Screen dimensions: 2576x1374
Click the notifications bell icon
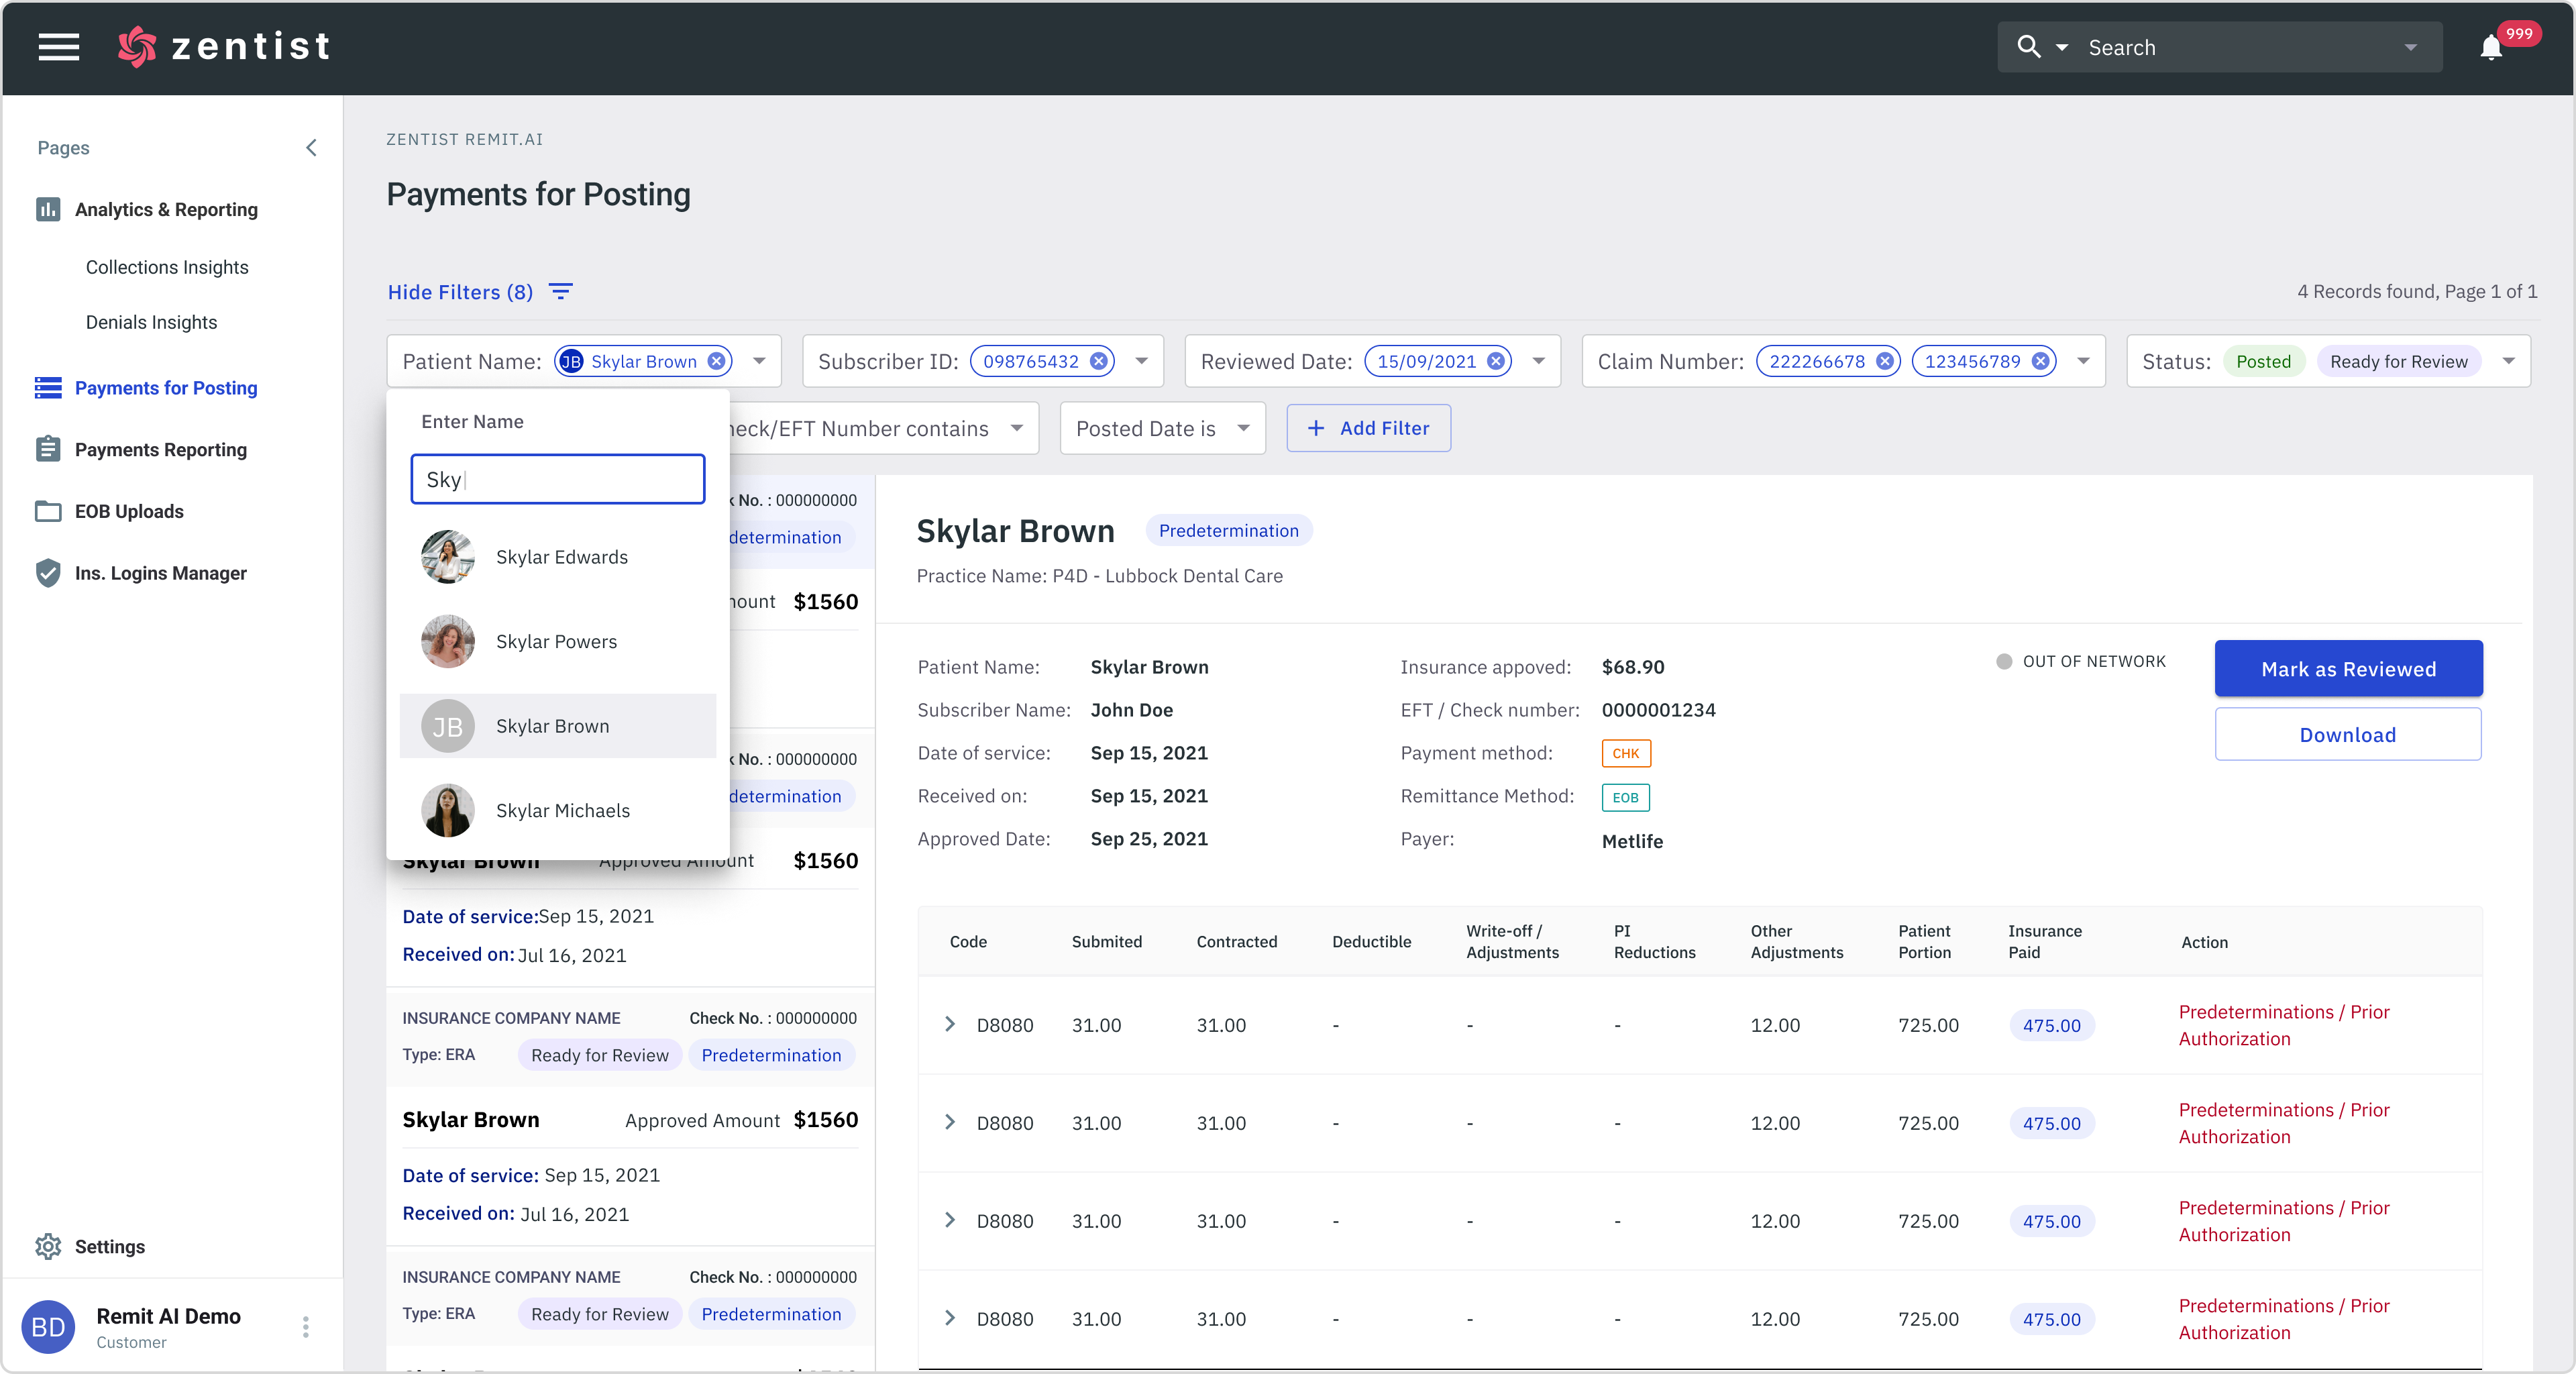pyautogui.click(x=2490, y=48)
